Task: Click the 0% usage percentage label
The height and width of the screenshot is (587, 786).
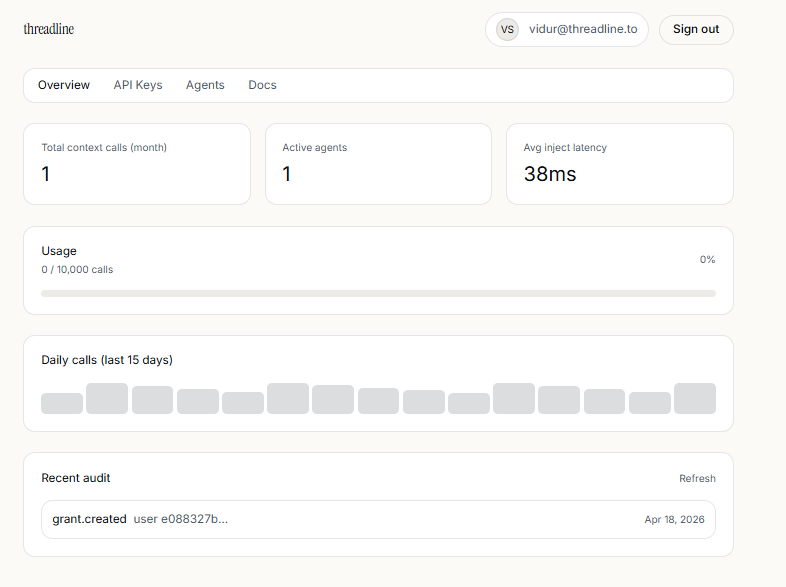Action: (x=707, y=260)
